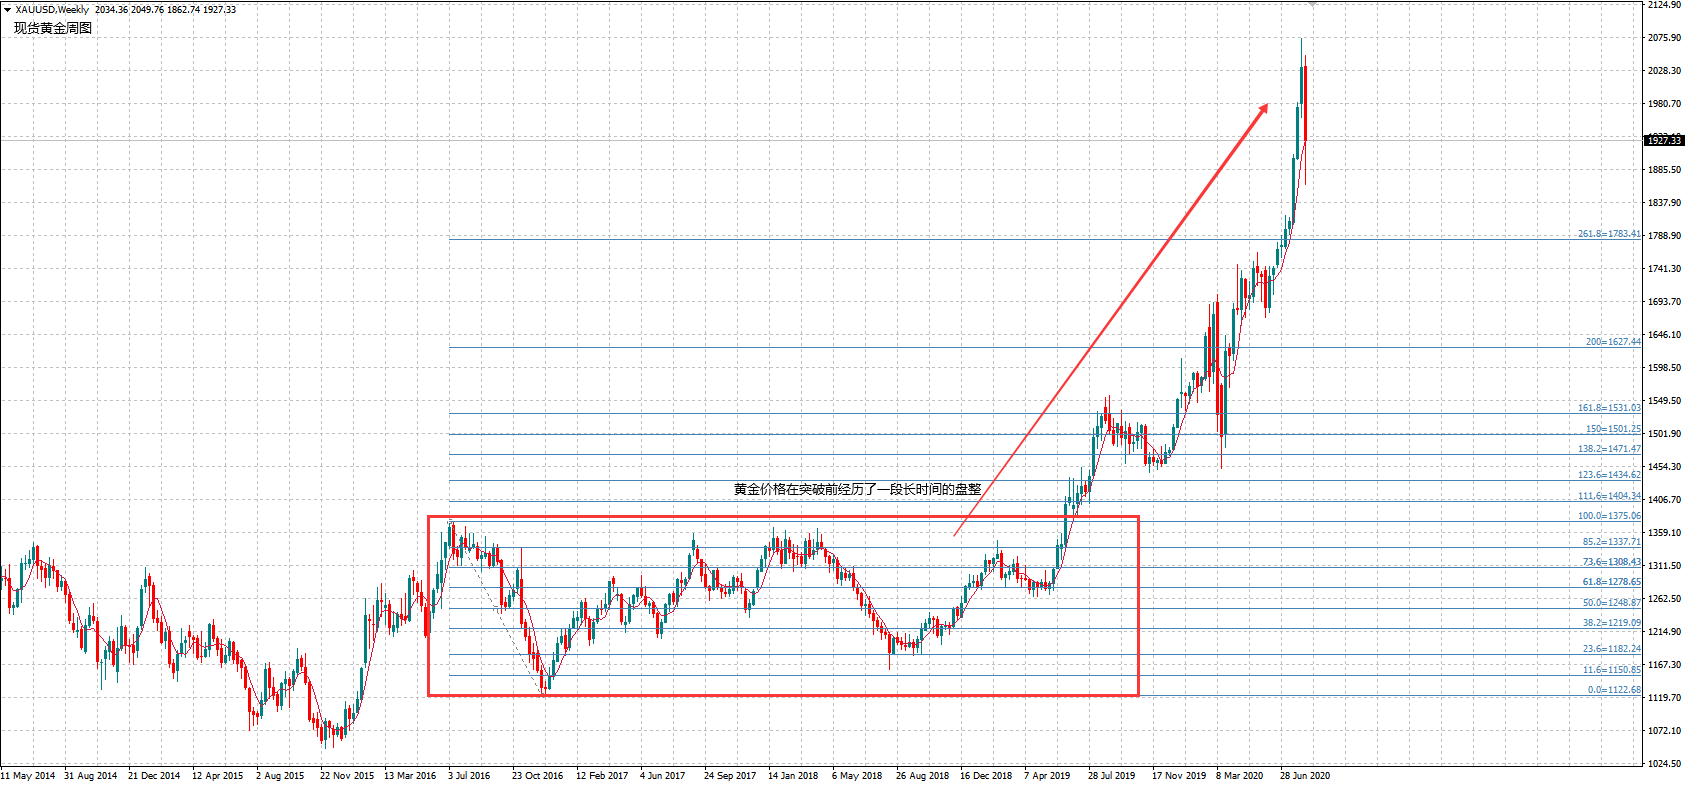Select the 161.8=1531.03 Fibonacci level label
The height and width of the screenshot is (786, 1688).
pyautogui.click(x=1609, y=408)
